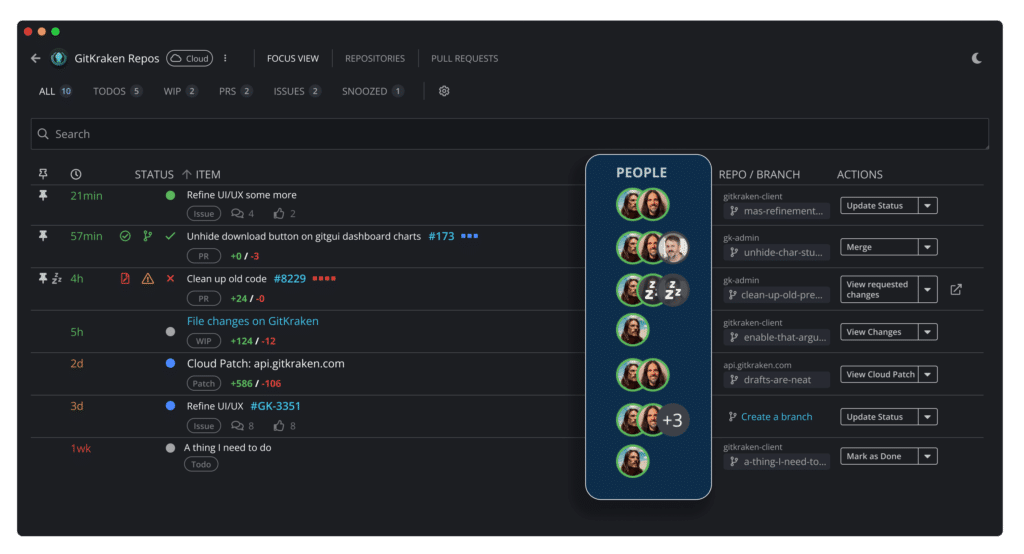Click the GitKraken logo icon
Viewport: 1024px width, 554px height.
[59, 58]
